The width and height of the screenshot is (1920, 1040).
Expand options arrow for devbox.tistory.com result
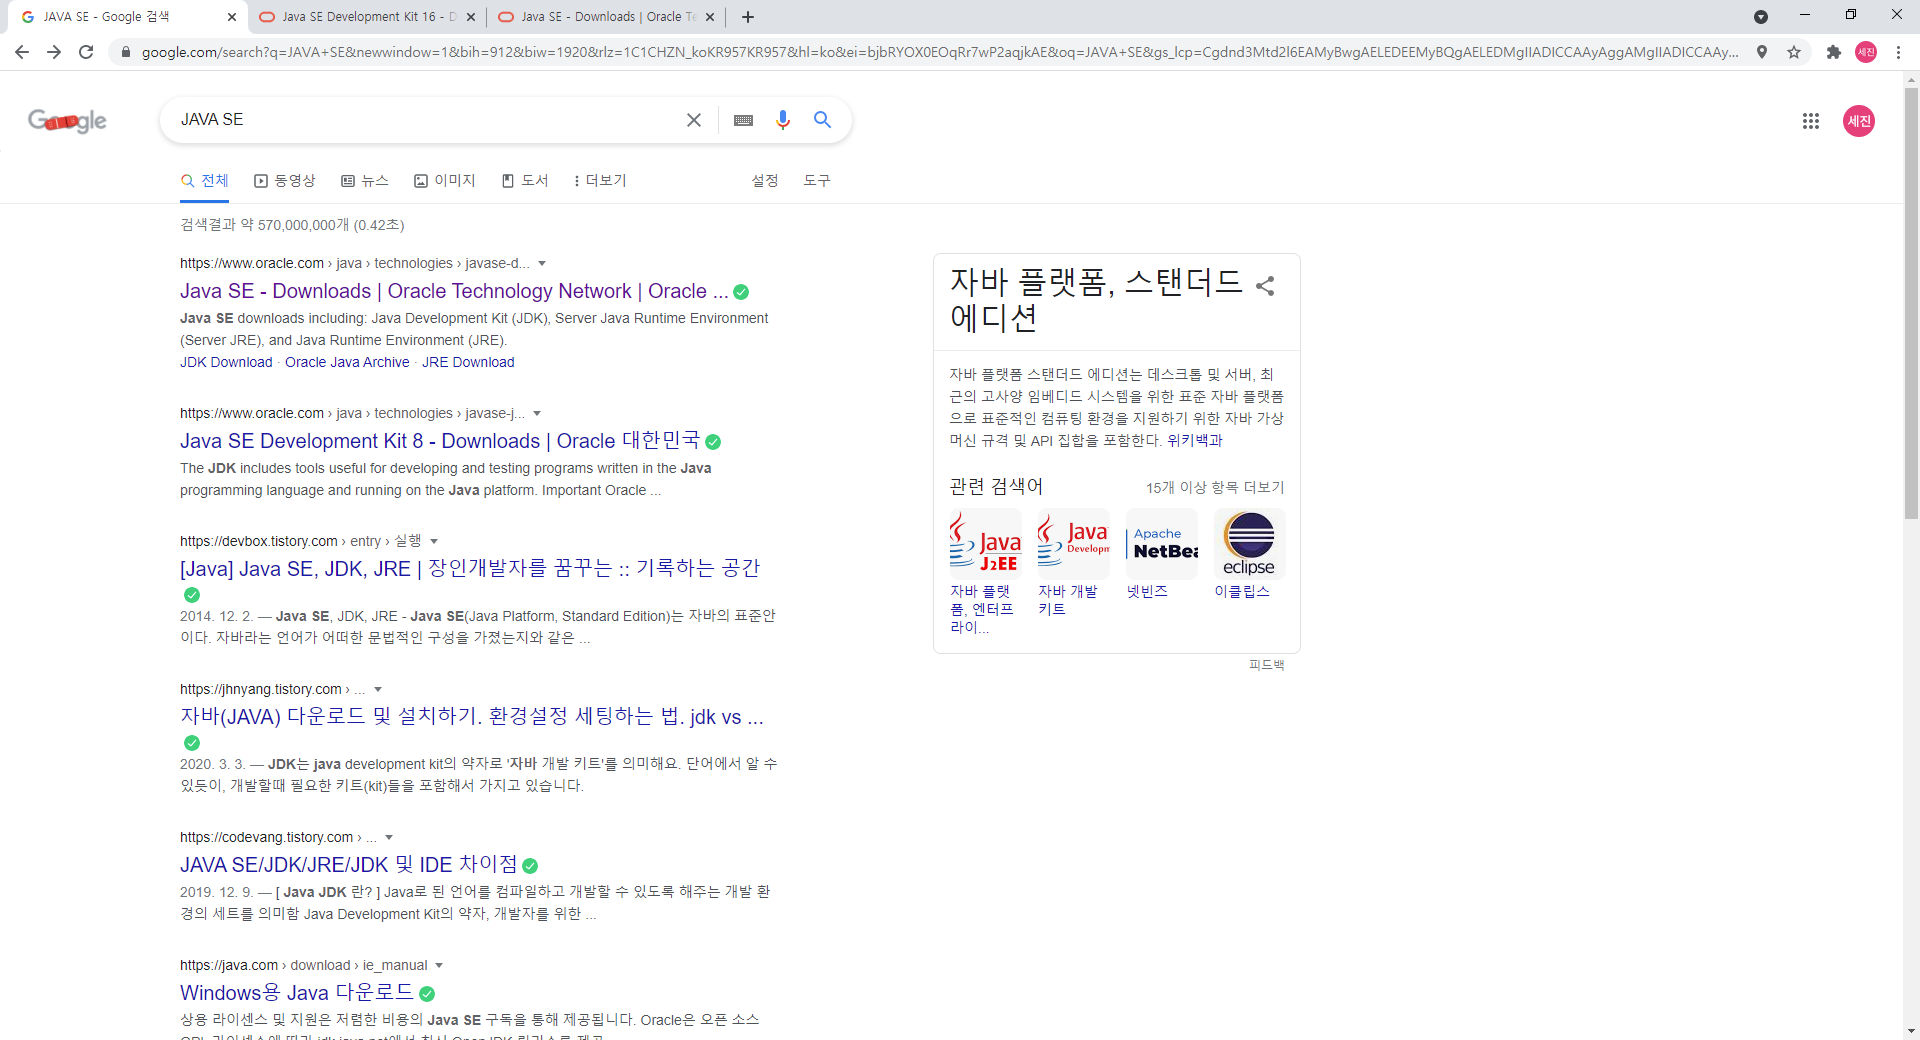[434, 542]
